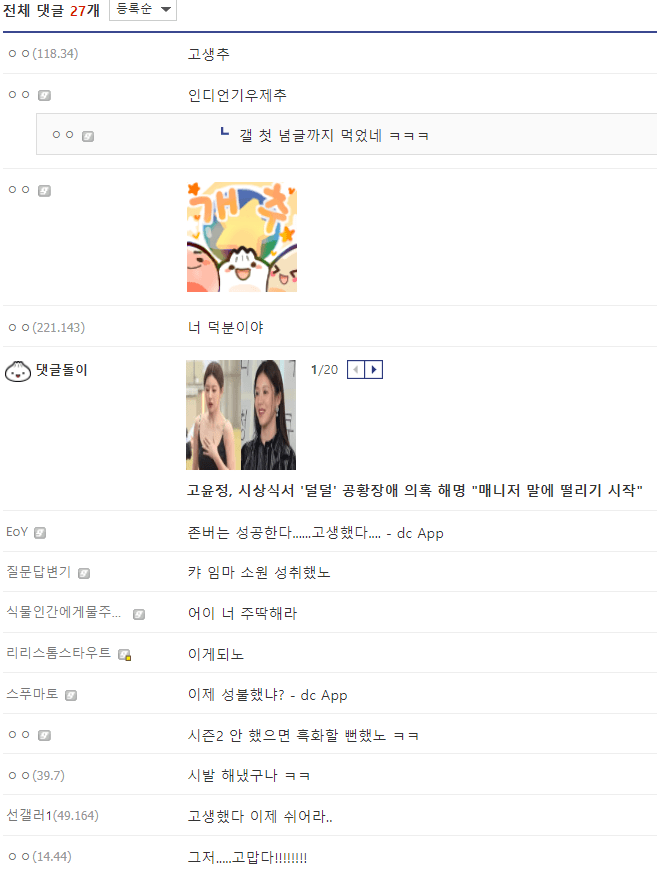Click the 댓글돌이 nickname

pyautogui.click(x=61, y=370)
